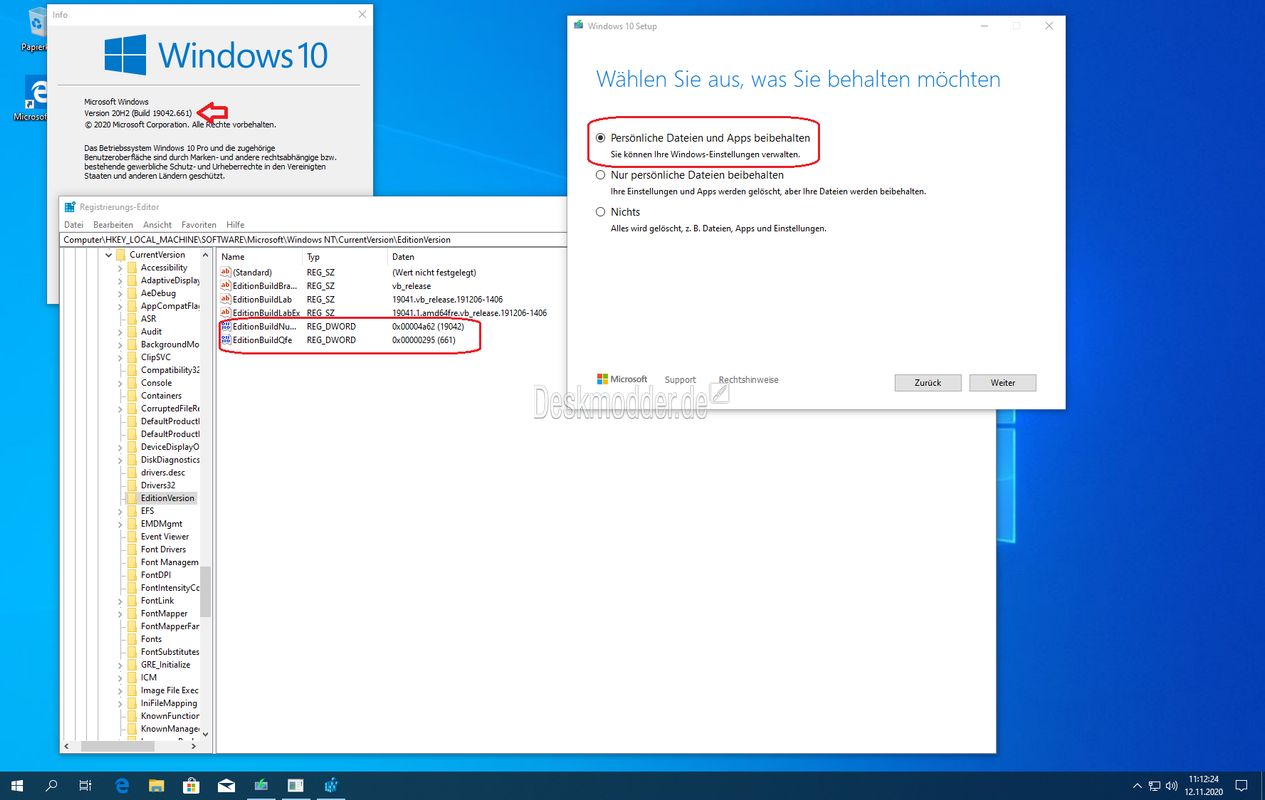Open the Mail app from the taskbar

tap(226, 785)
